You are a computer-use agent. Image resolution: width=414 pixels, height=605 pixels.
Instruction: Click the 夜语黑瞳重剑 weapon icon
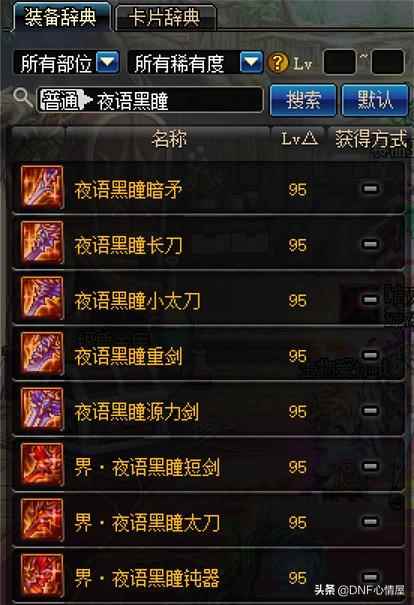(42, 353)
